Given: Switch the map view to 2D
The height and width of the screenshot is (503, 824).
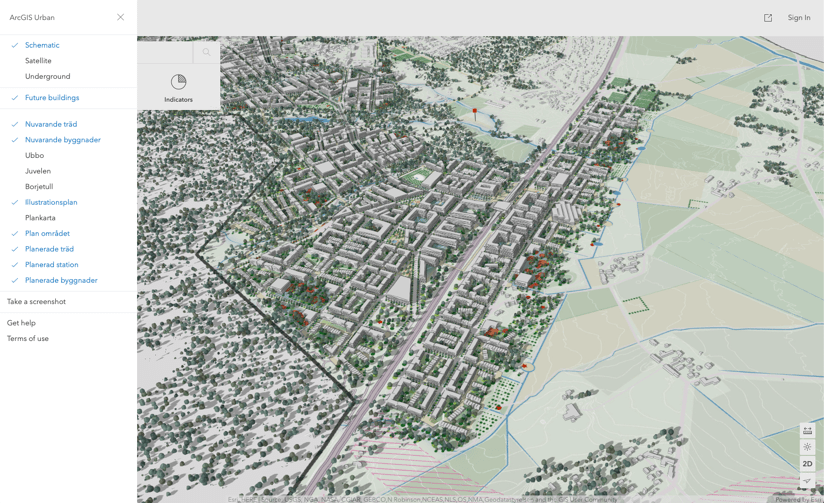Looking at the screenshot, I should 807,464.
